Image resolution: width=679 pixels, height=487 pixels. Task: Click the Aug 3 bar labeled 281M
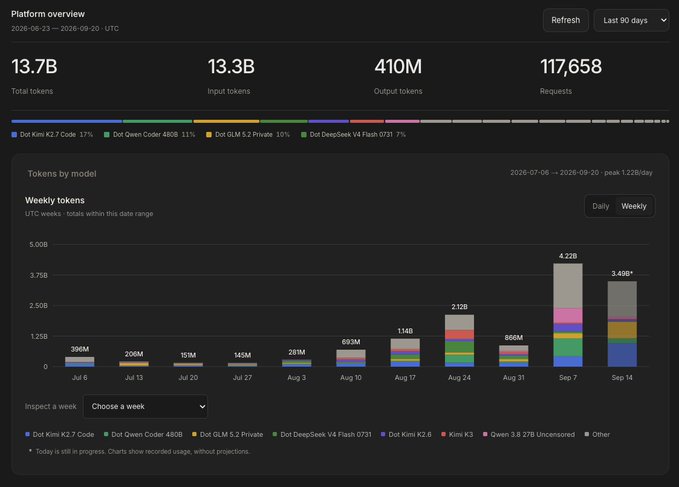point(297,363)
